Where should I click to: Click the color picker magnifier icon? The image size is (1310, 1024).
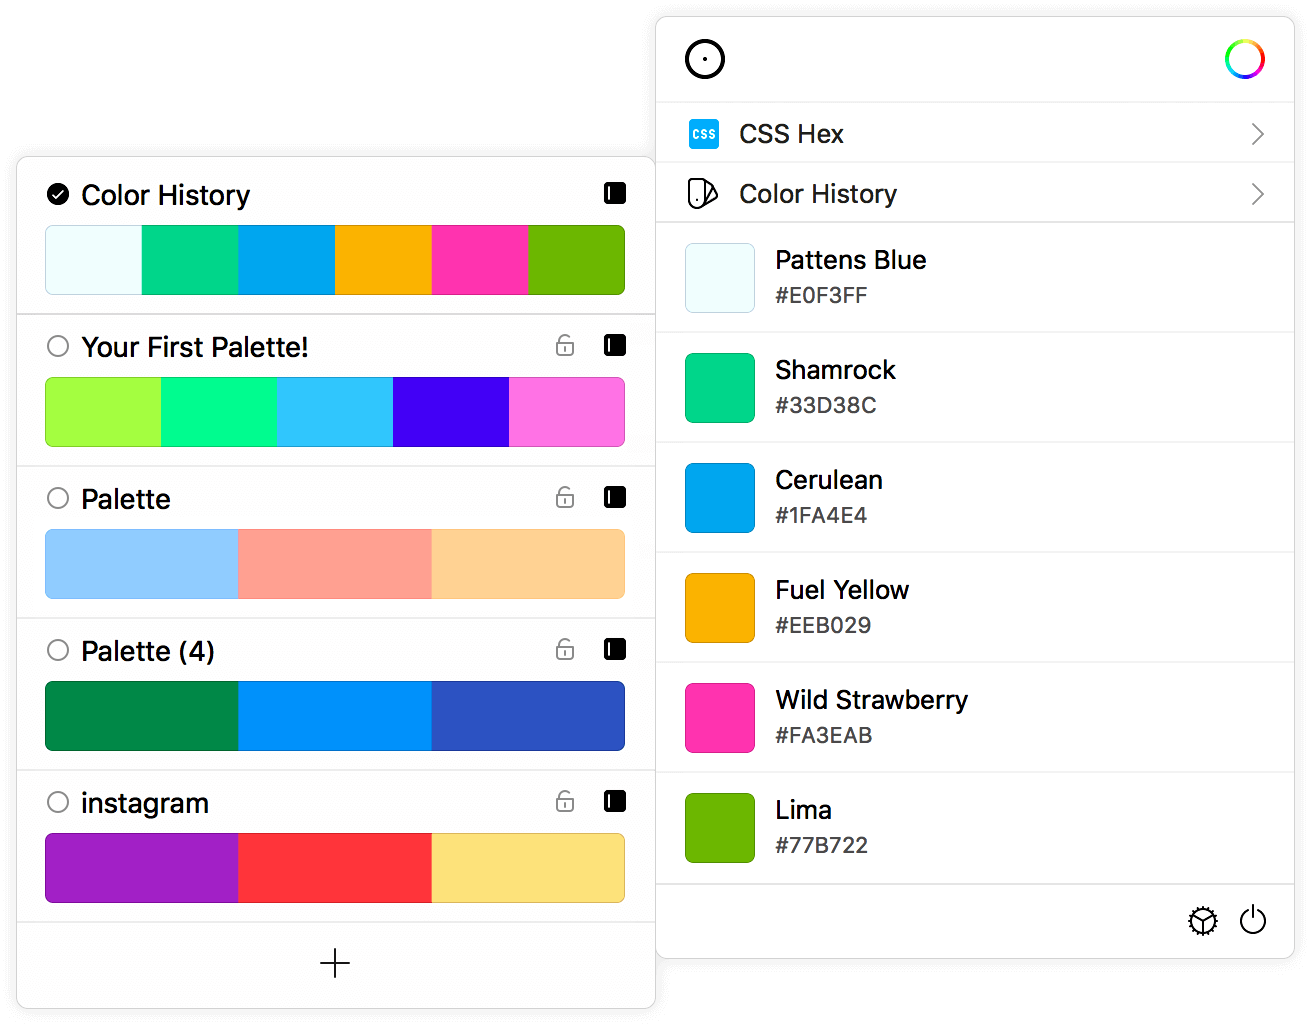click(x=705, y=59)
